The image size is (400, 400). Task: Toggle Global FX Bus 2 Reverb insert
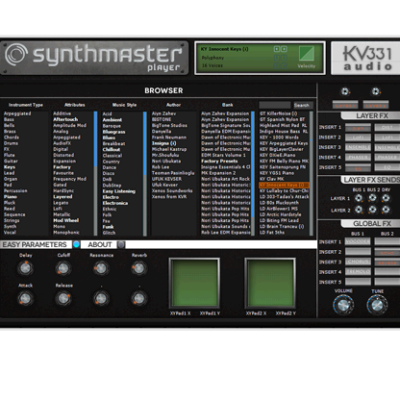point(387,262)
